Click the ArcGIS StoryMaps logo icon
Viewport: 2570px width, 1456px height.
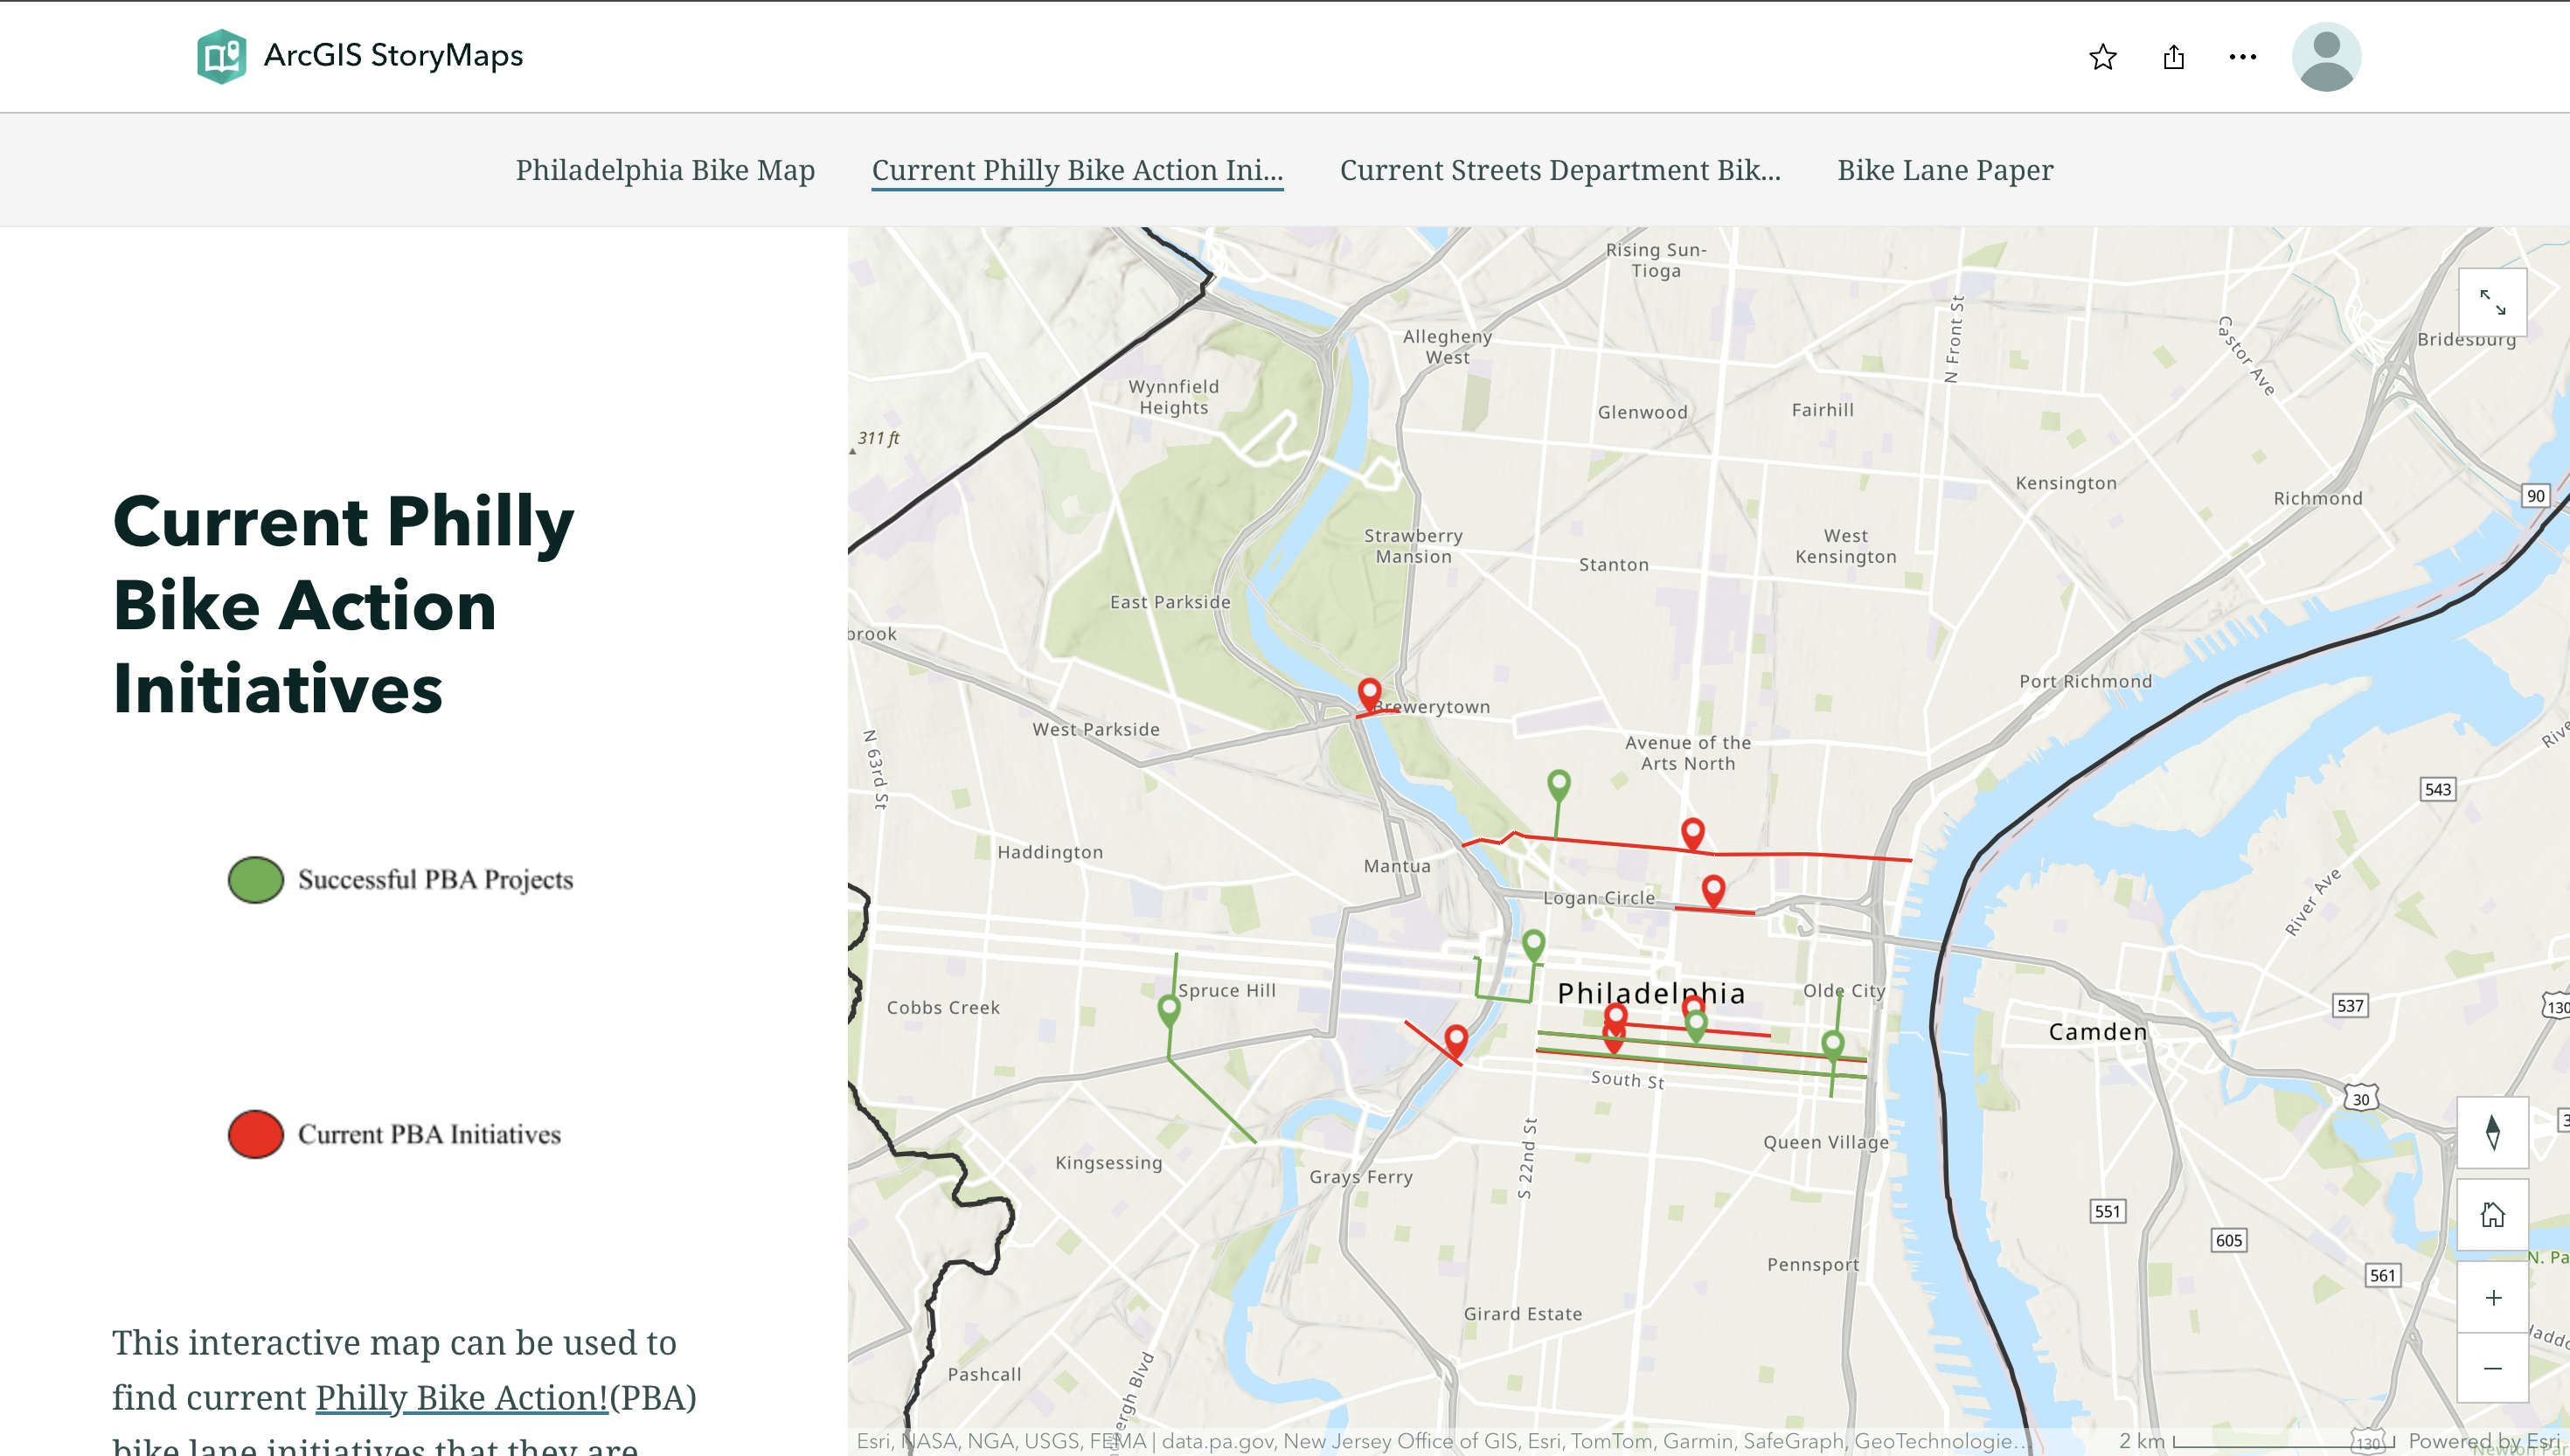pos(221,56)
